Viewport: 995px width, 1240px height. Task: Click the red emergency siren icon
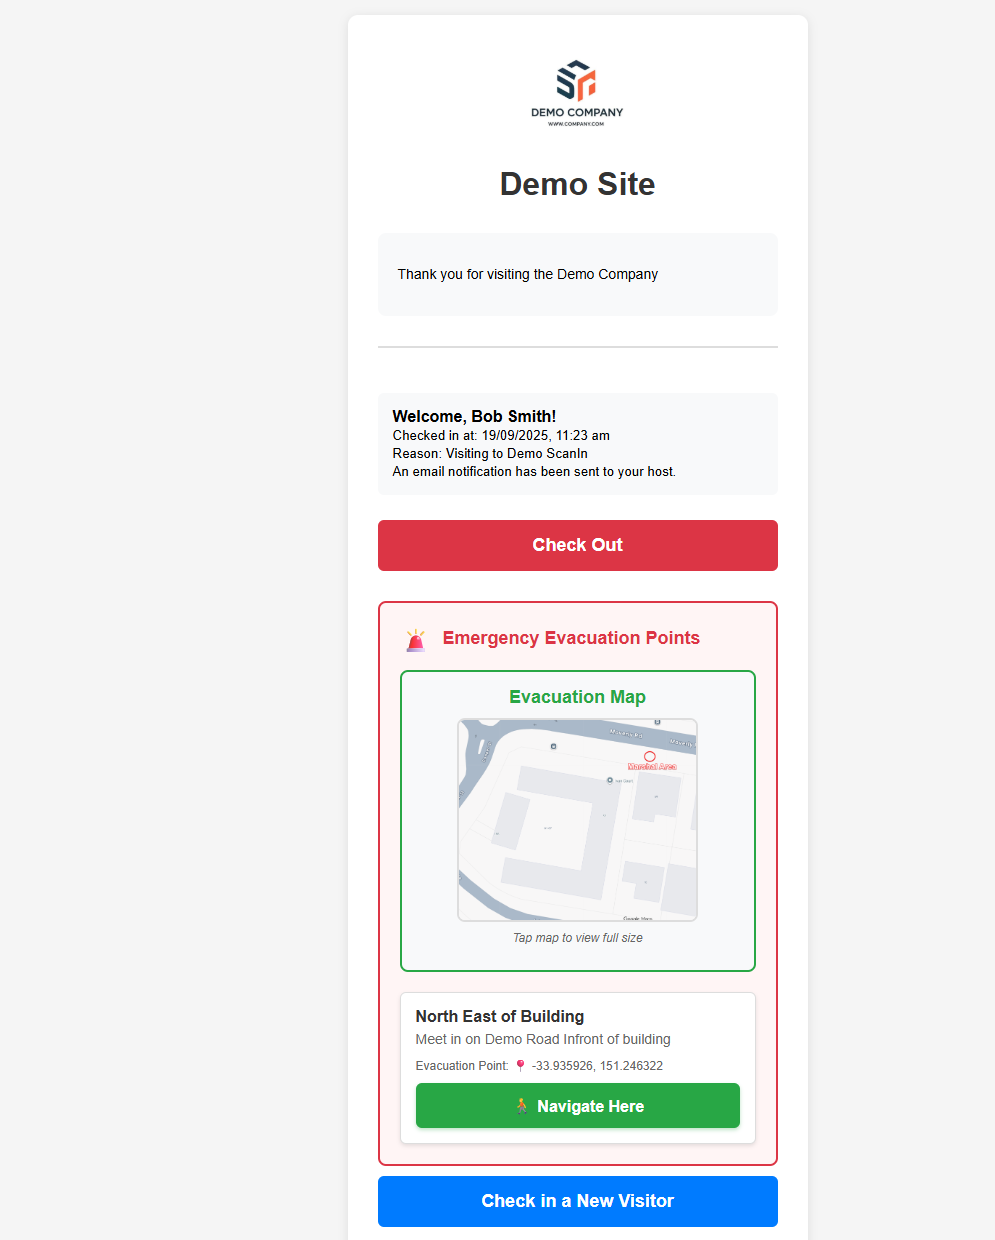pos(416,640)
